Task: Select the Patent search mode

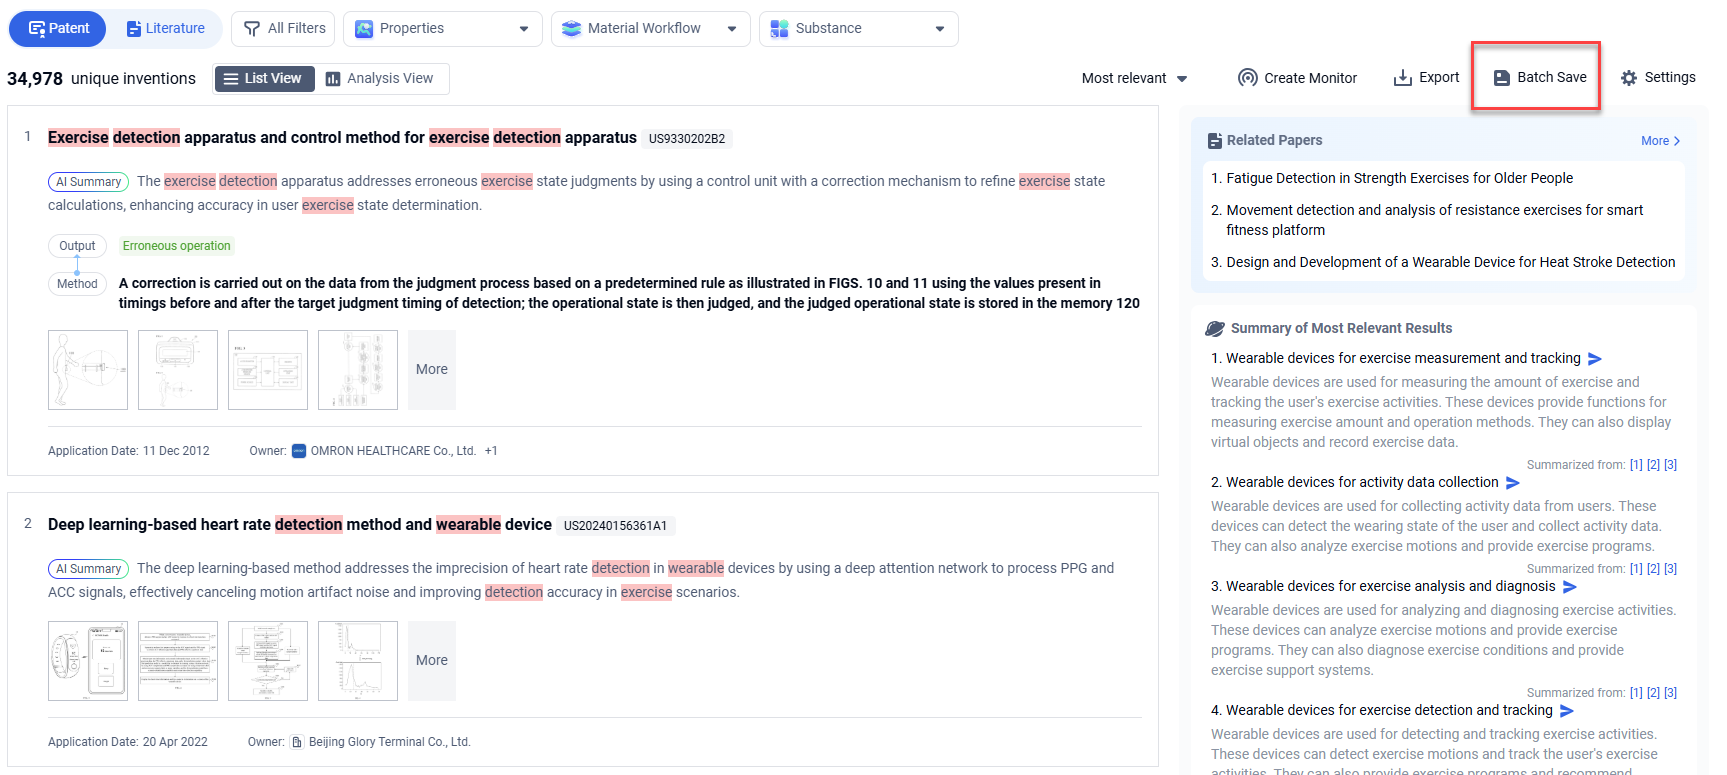Action: point(59,29)
